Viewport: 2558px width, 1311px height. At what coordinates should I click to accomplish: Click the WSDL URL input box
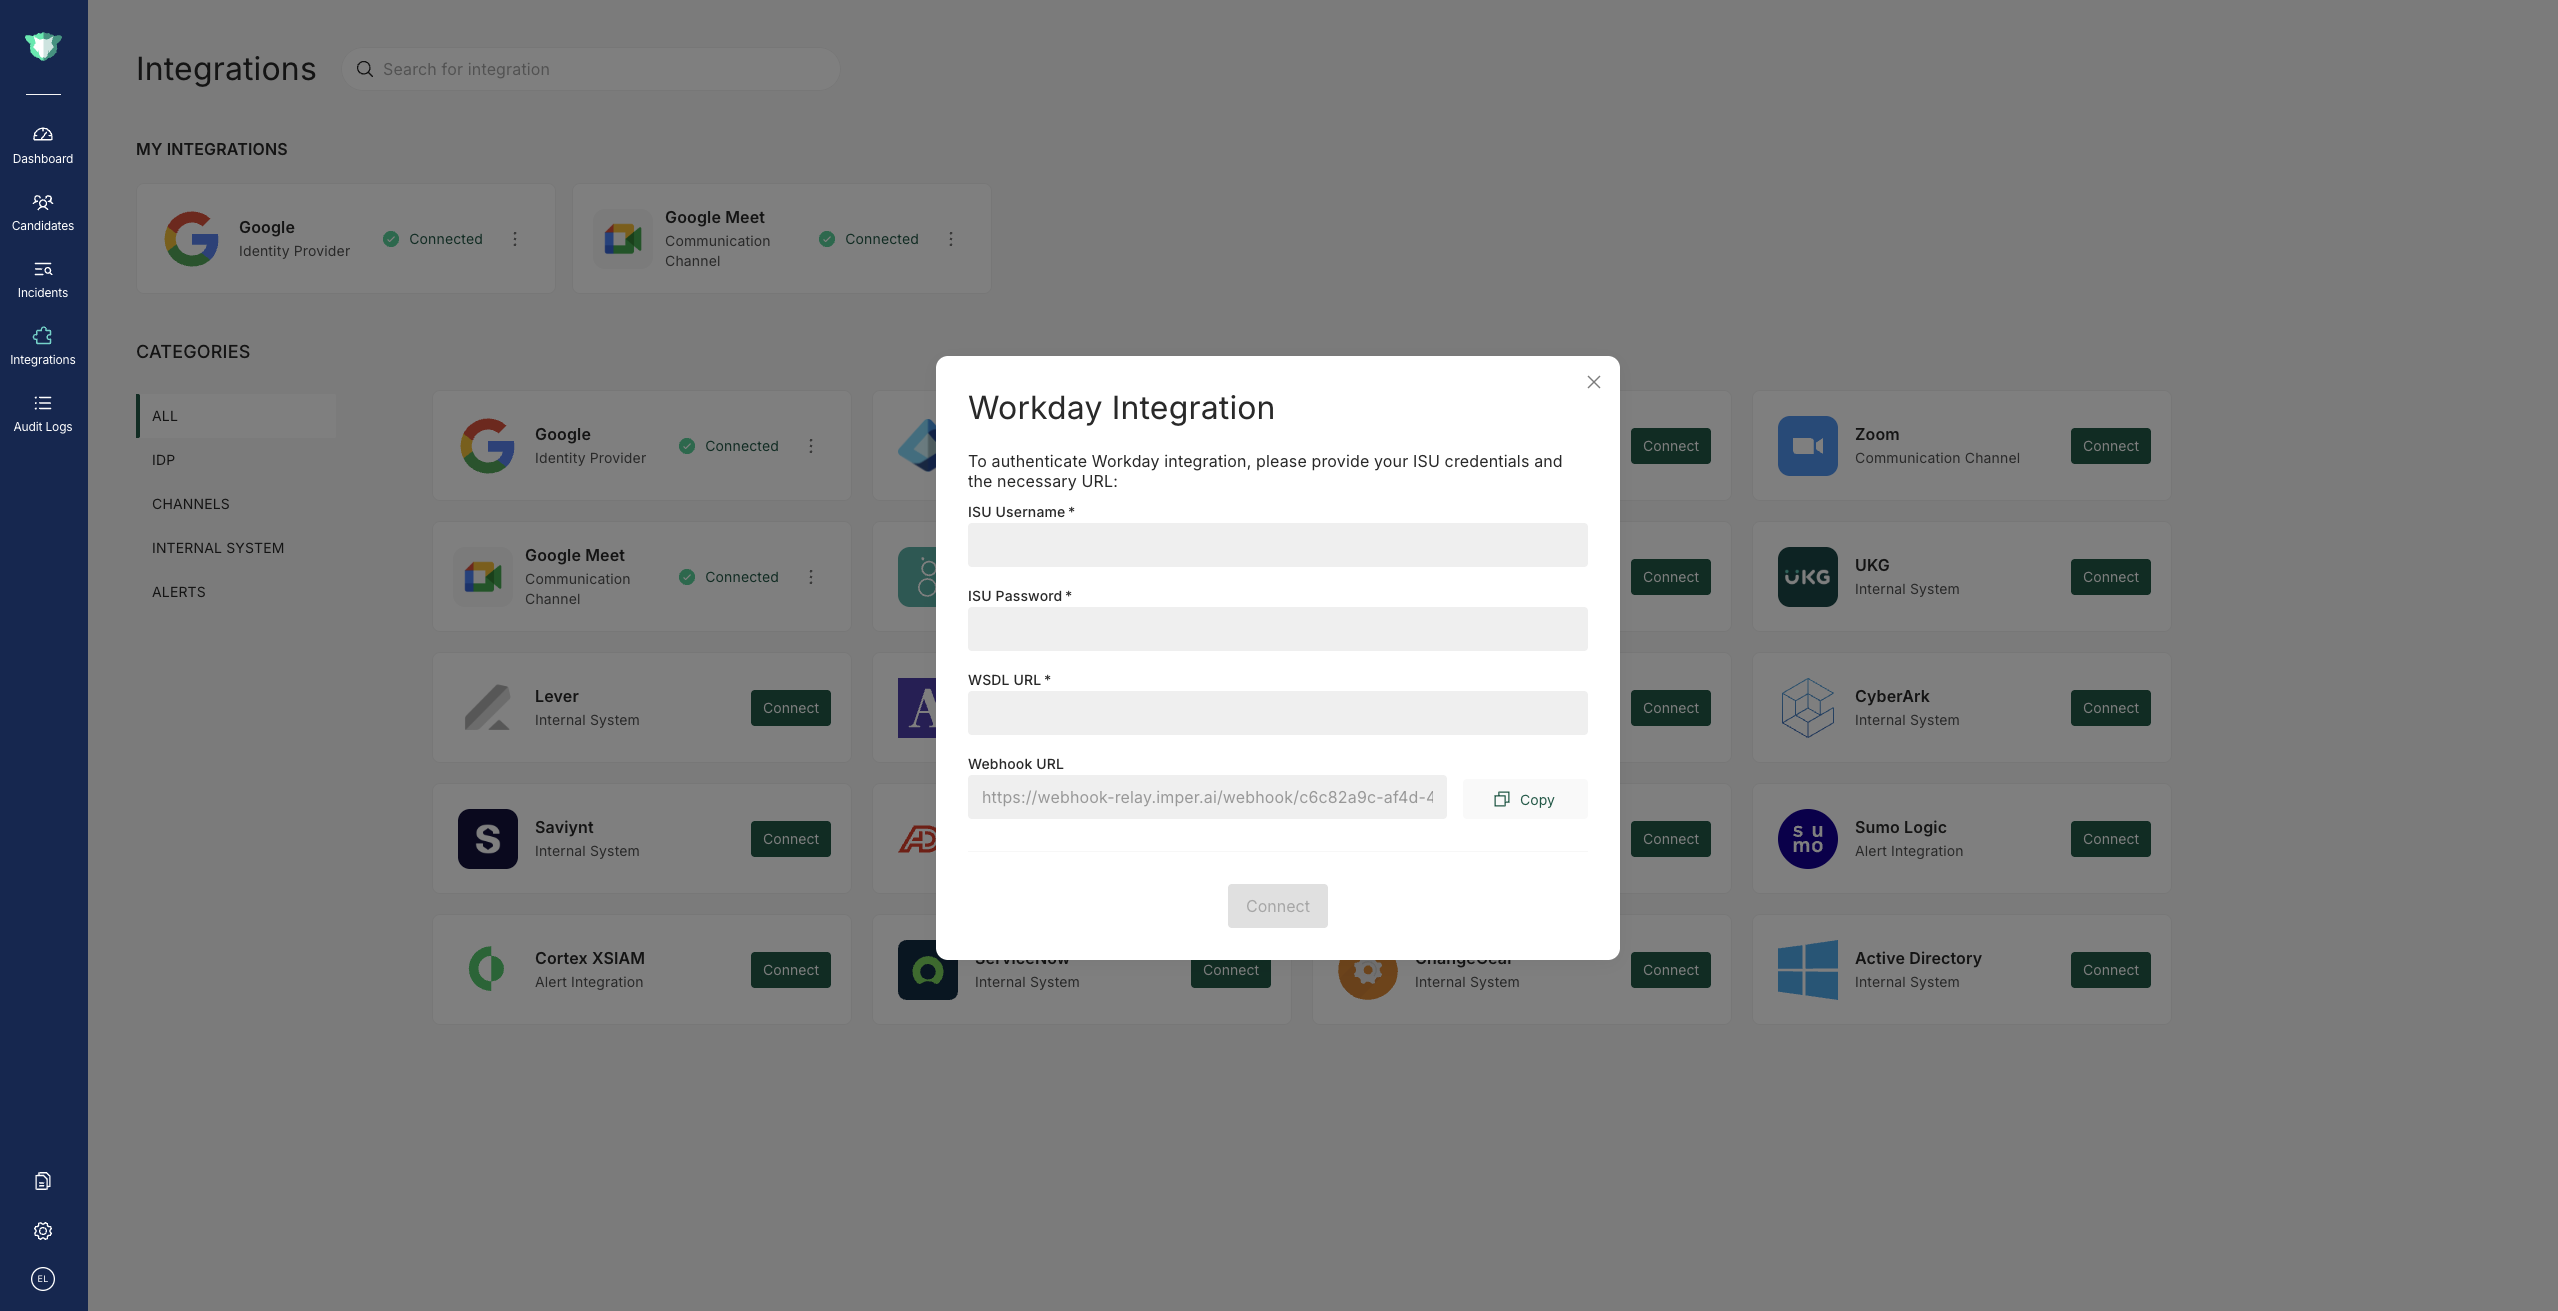1278,713
